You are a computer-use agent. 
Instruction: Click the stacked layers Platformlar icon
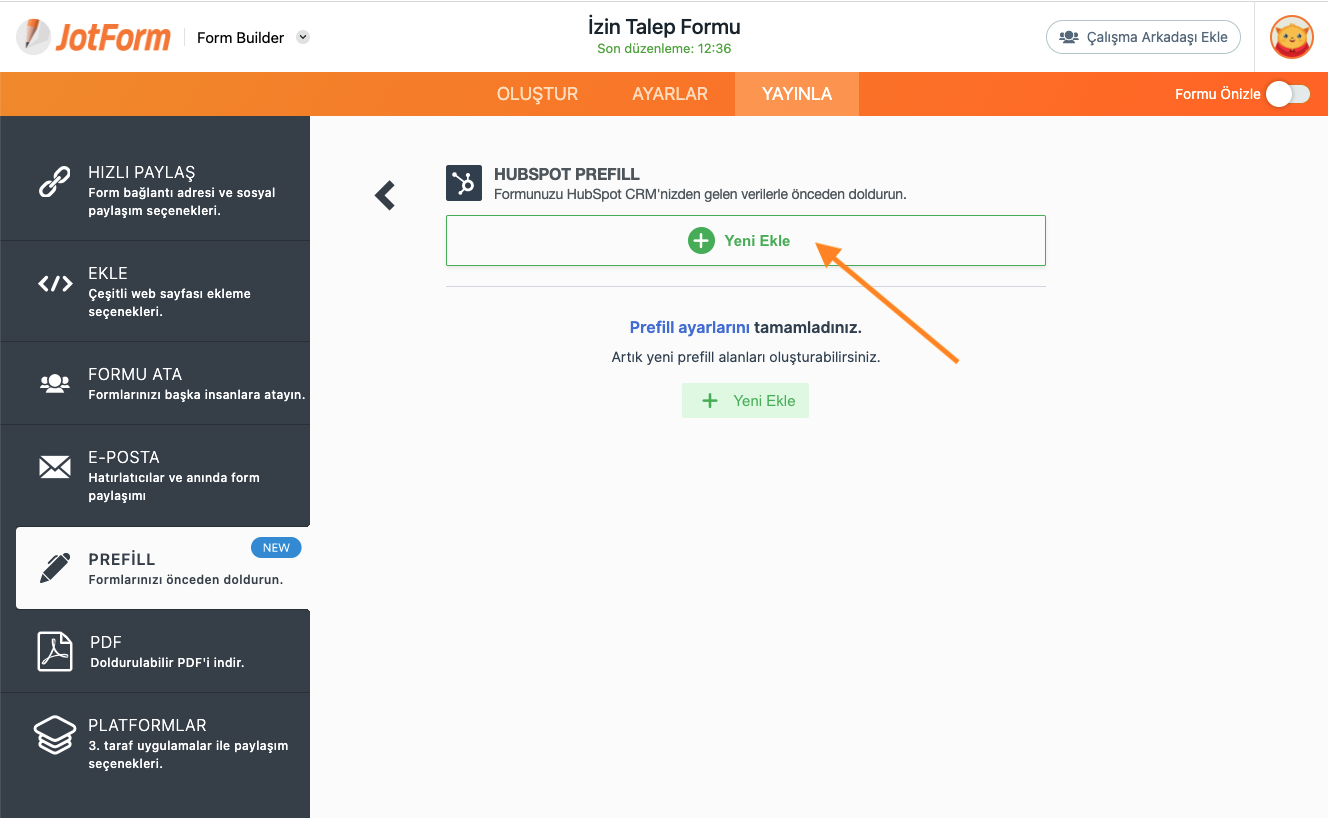pyautogui.click(x=55, y=735)
